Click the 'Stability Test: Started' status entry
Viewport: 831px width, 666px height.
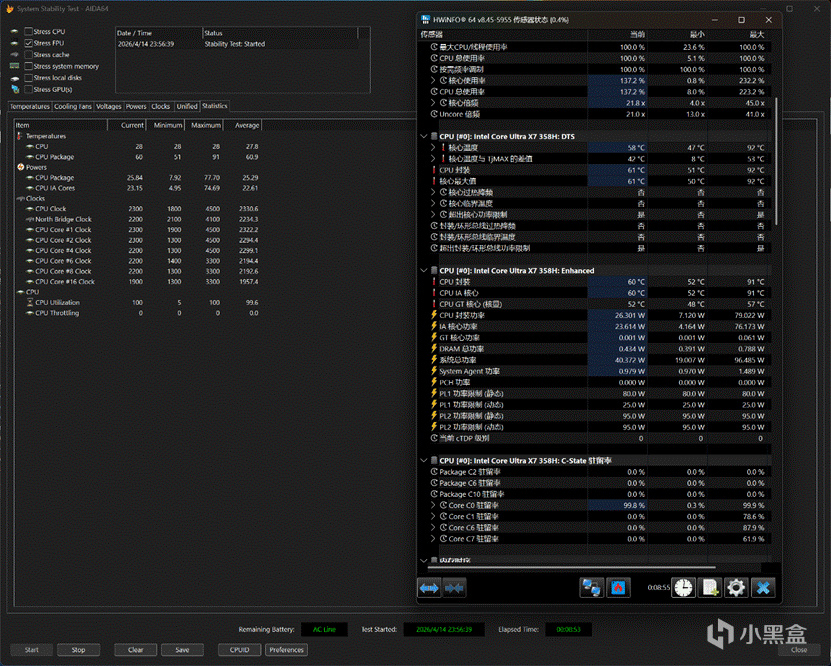point(235,44)
